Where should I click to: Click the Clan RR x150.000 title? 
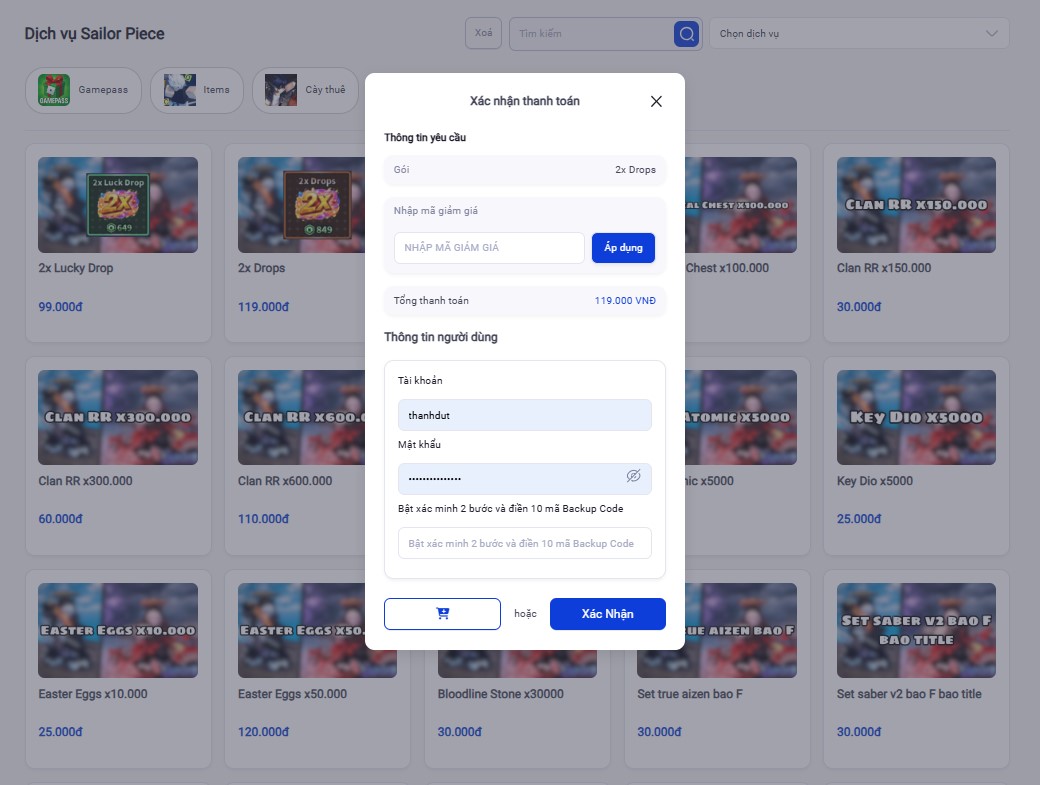(883, 268)
